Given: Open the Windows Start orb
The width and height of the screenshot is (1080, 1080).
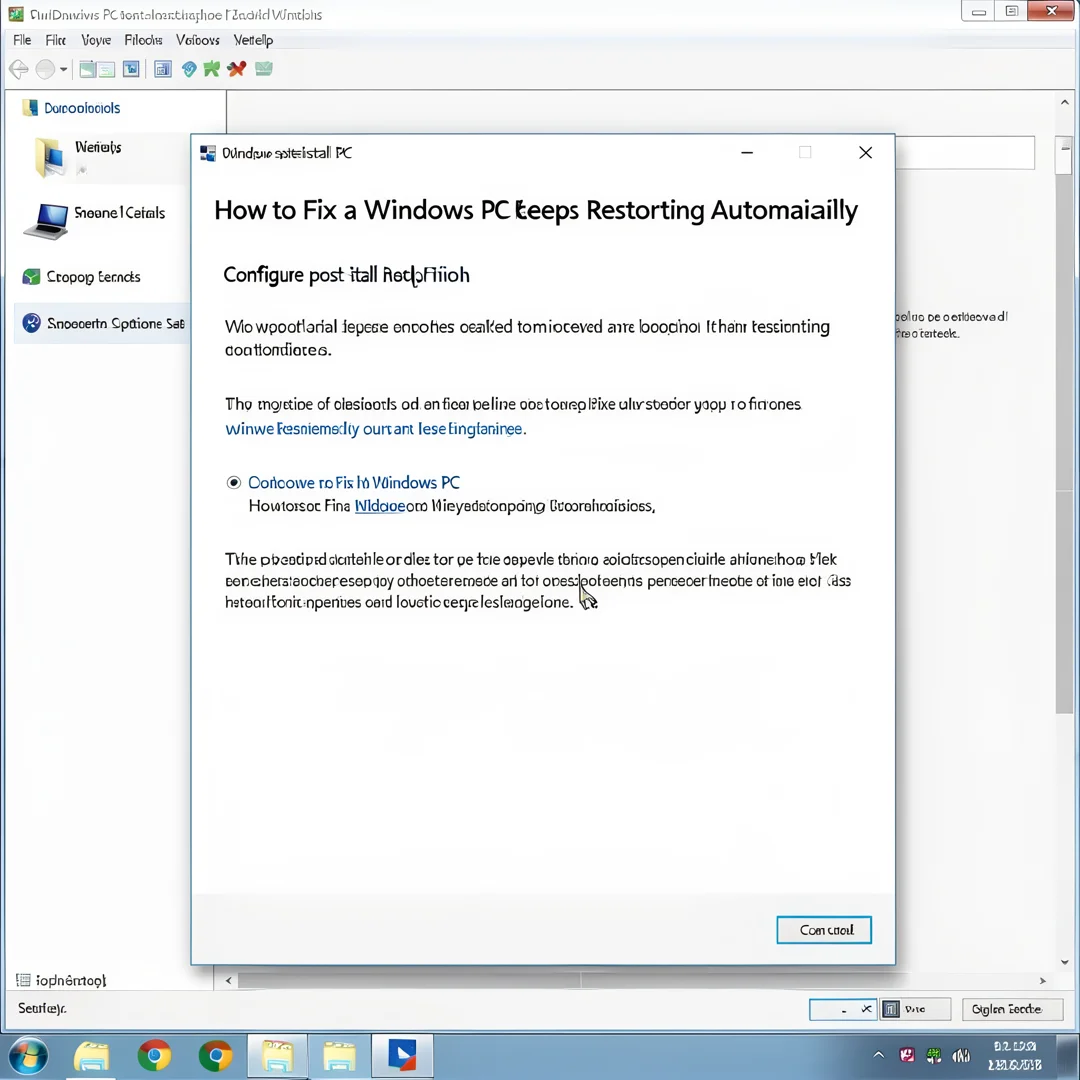Looking at the screenshot, I should pyautogui.click(x=28, y=1056).
